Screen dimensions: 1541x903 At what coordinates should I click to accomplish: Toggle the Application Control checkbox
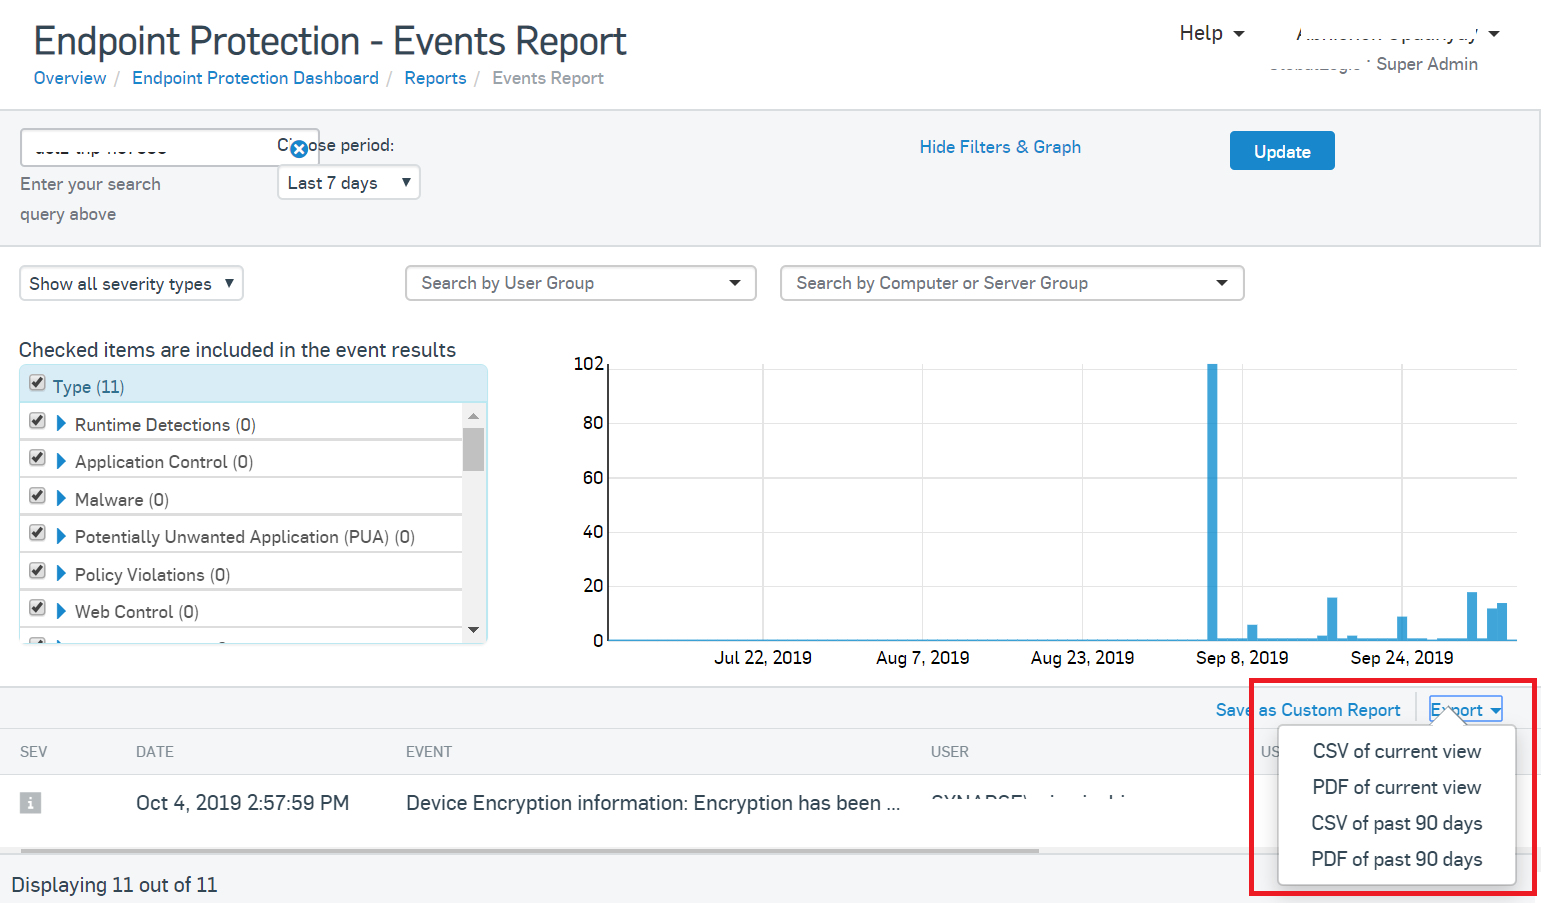[37, 458]
